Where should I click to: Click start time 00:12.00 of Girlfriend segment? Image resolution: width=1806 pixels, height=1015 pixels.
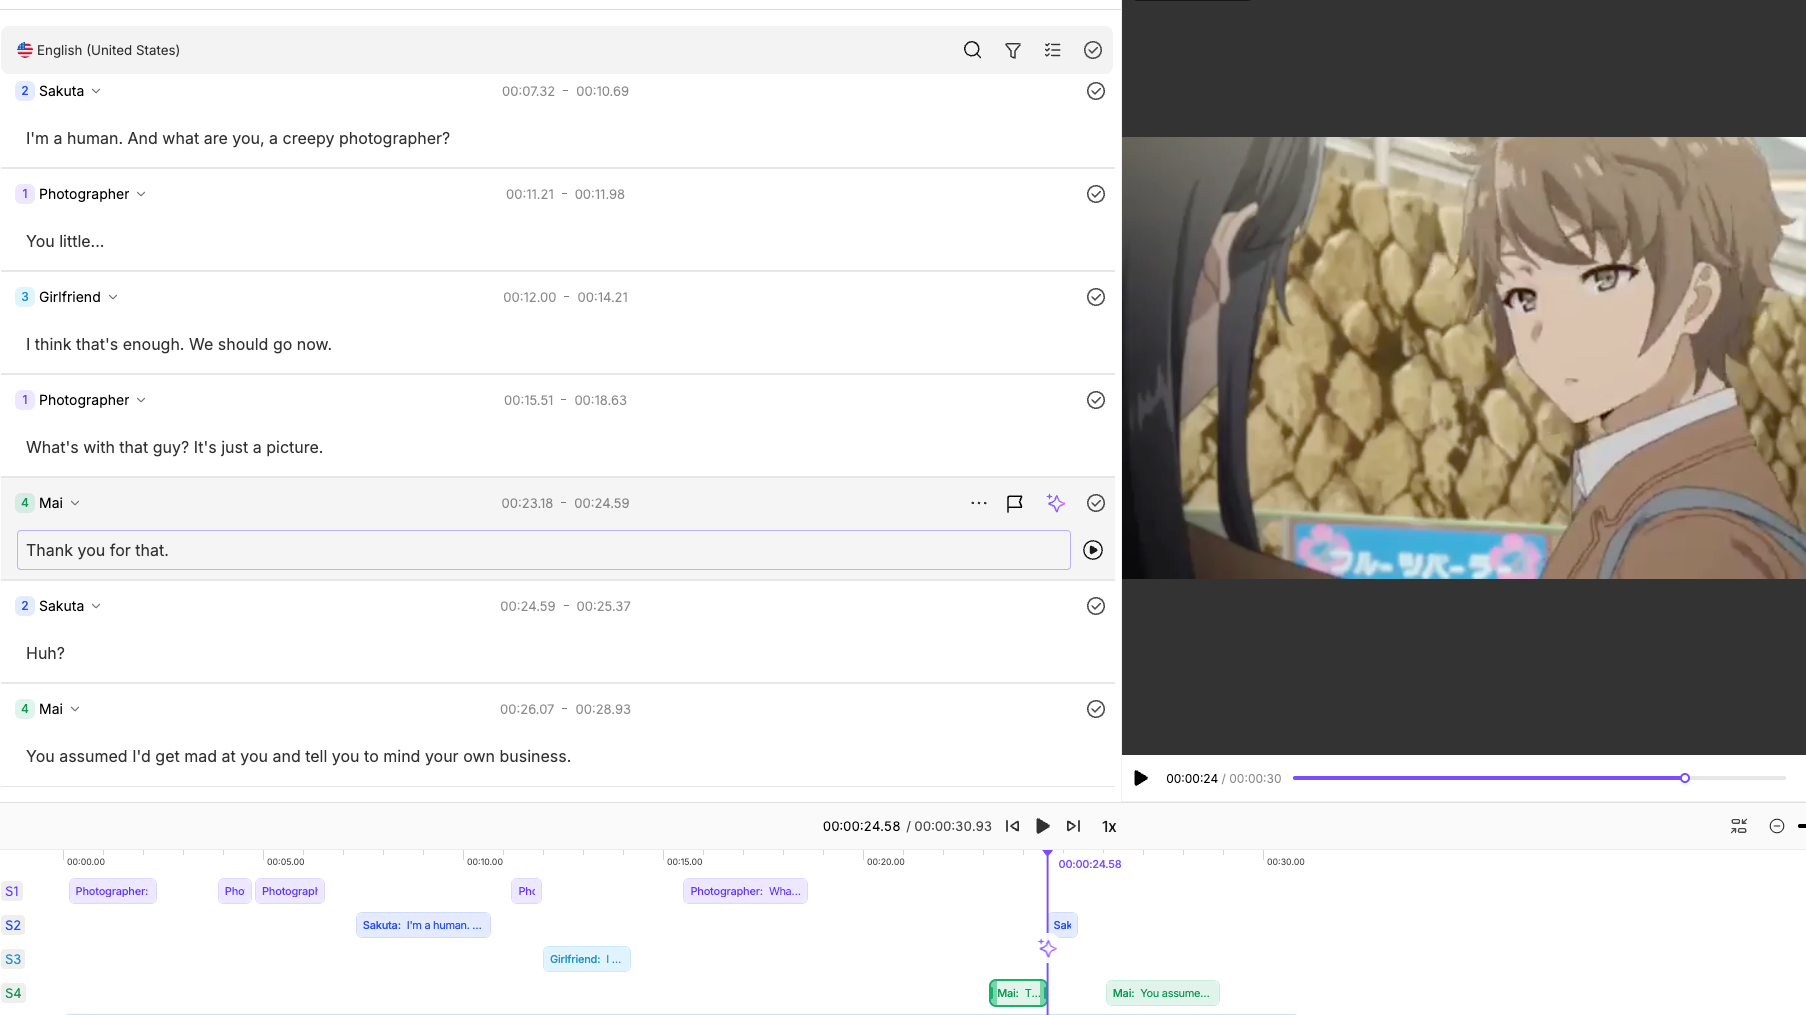coord(530,297)
